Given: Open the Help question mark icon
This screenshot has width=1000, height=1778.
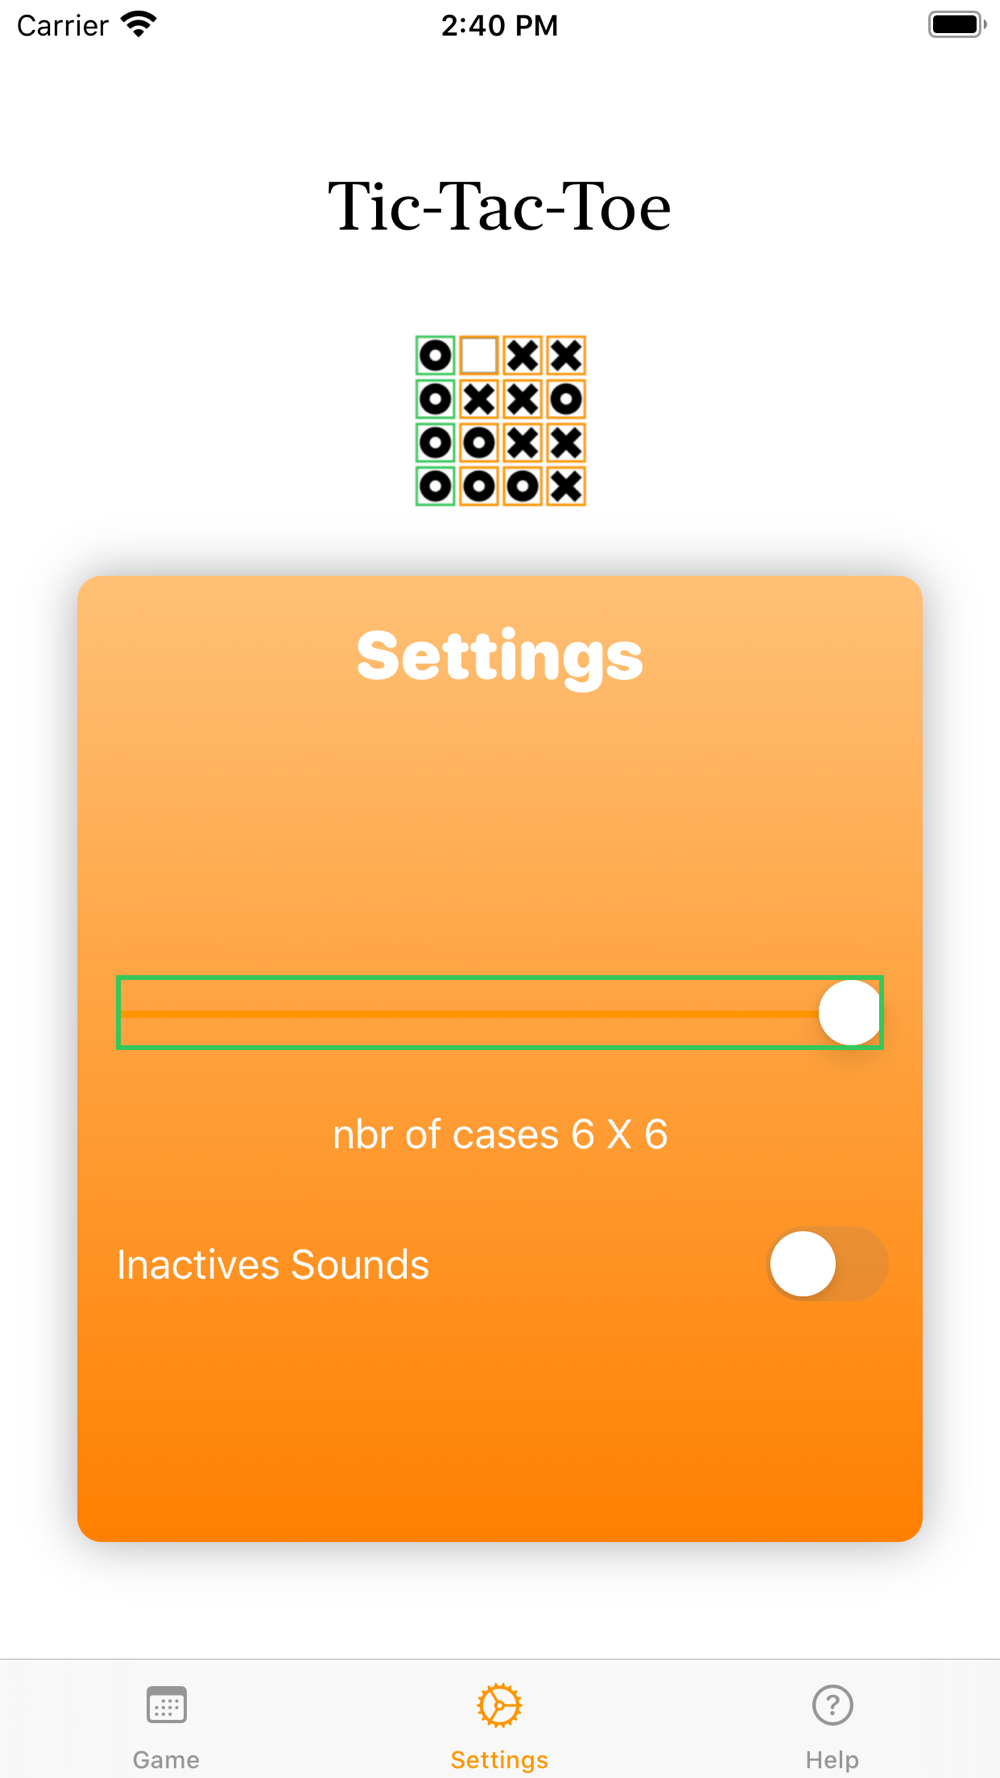Looking at the screenshot, I should point(832,1705).
